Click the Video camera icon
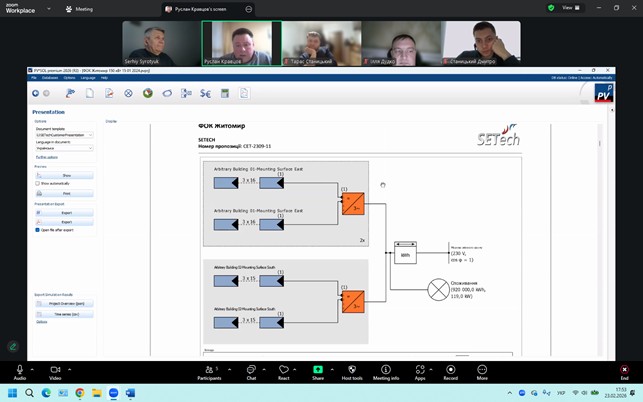 (55, 370)
